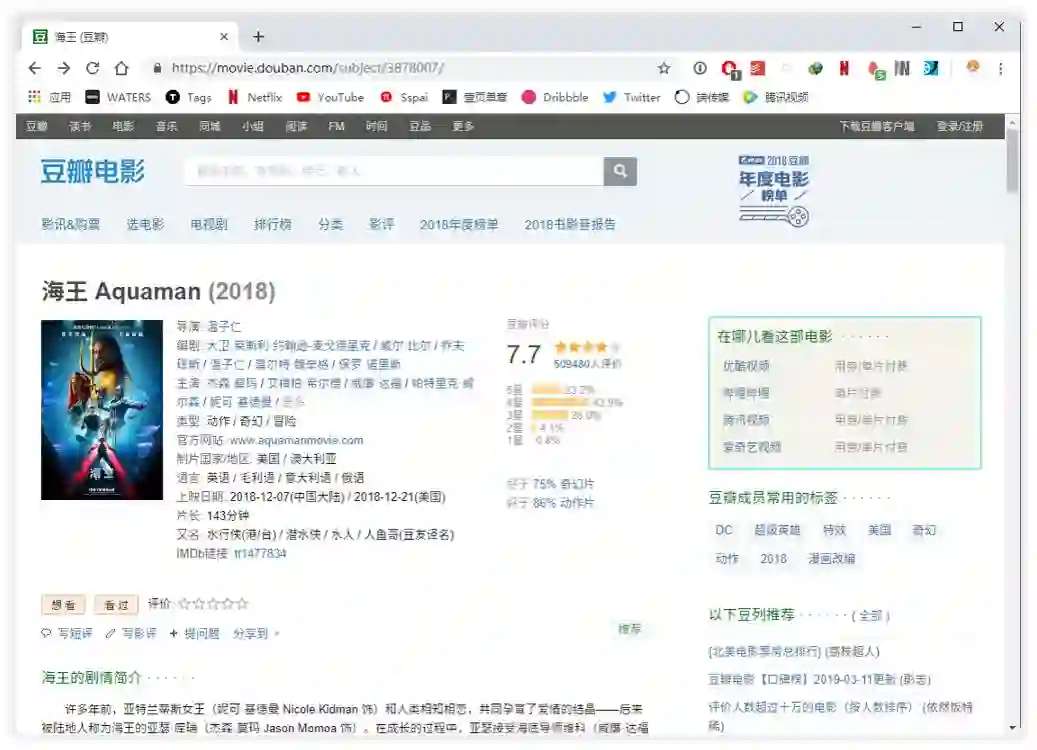Bookmark this page with star icon

tap(664, 68)
